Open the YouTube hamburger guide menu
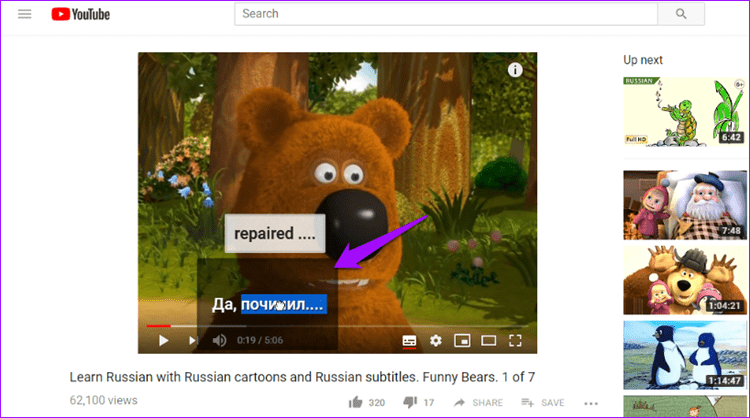Screen dimensions: 750x418 pos(24,14)
